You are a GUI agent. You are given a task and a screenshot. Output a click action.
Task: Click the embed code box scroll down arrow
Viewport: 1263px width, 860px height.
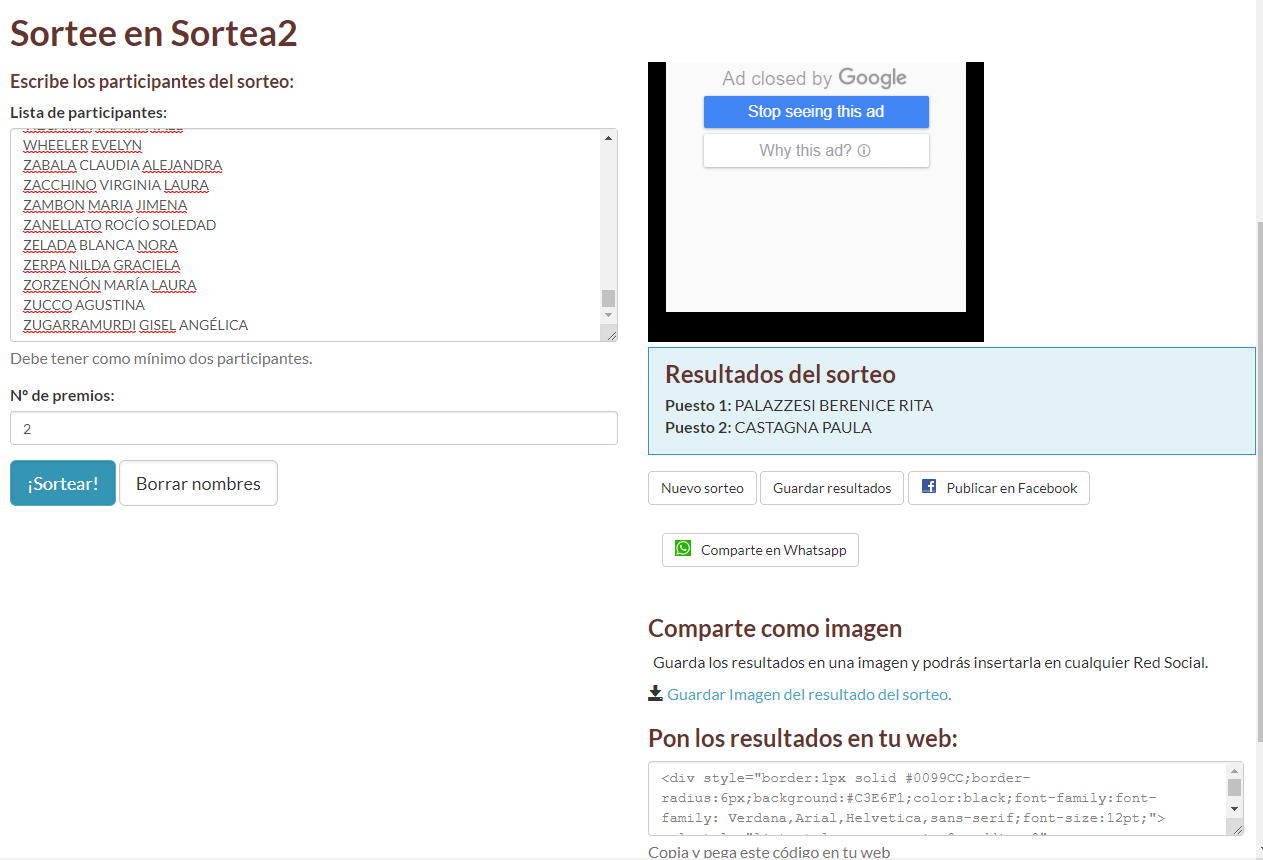point(1234,808)
